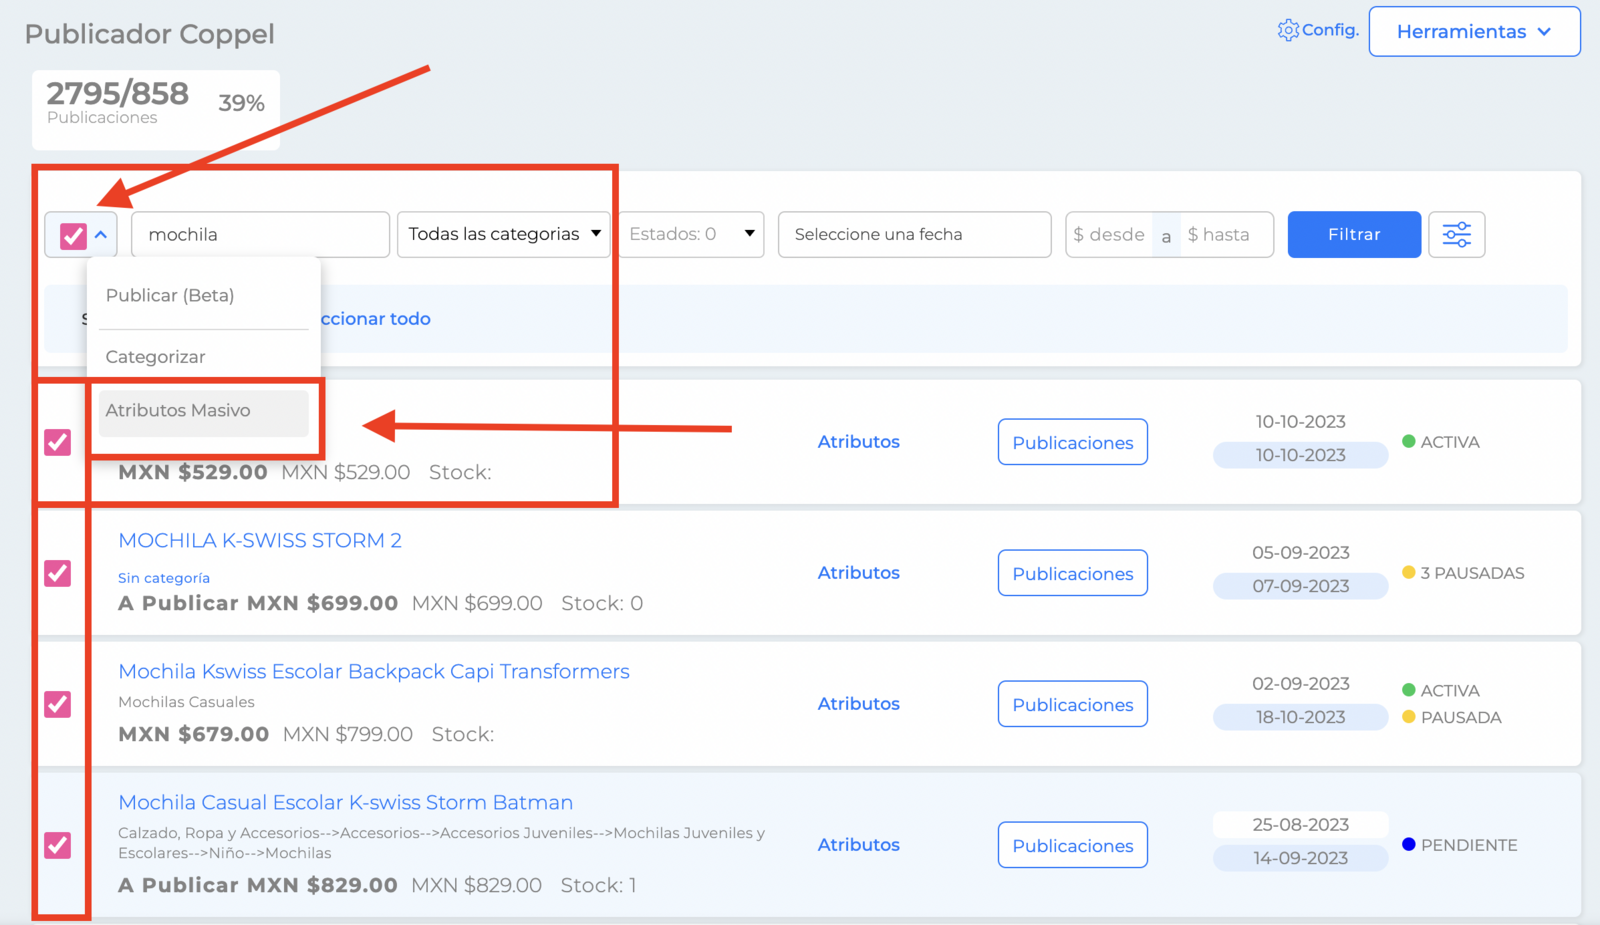
Task: Open Atributos link for 10-10-2023 row
Action: coord(858,442)
